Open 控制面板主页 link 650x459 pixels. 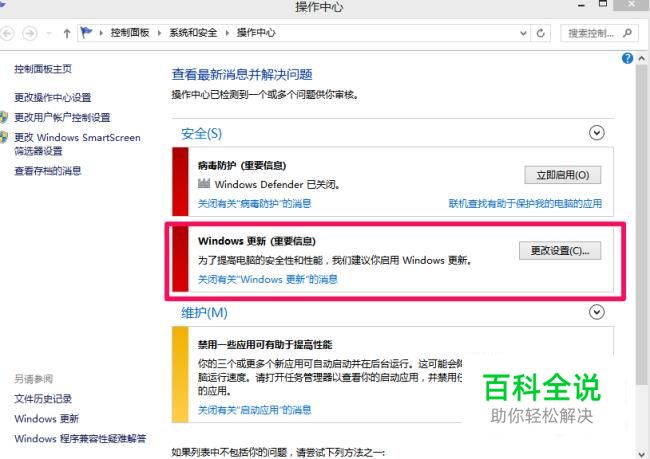43,69
